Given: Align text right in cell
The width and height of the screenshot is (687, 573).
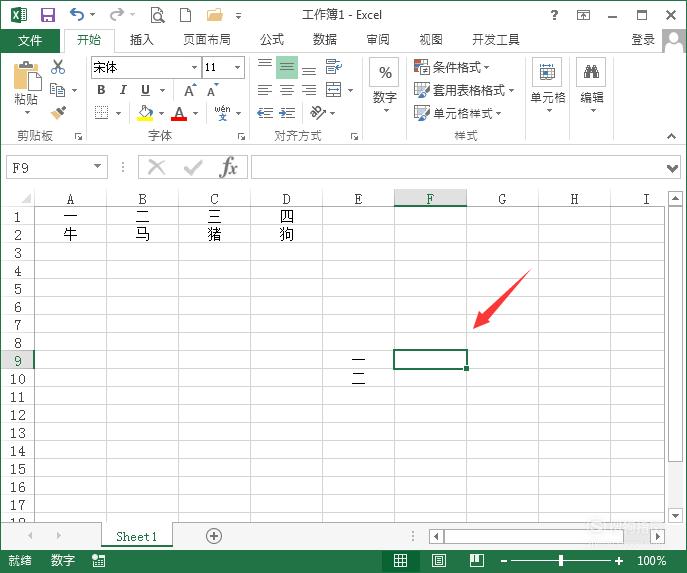Looking at the screenshot, I should [309, 90].
